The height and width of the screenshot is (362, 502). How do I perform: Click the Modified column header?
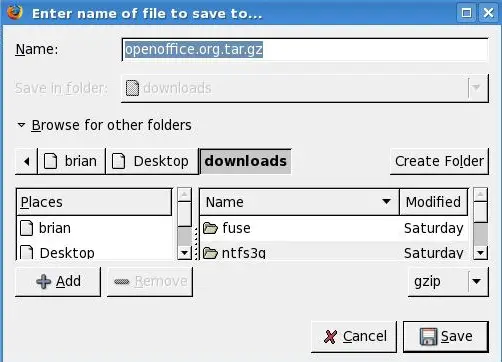pos(434,202)
